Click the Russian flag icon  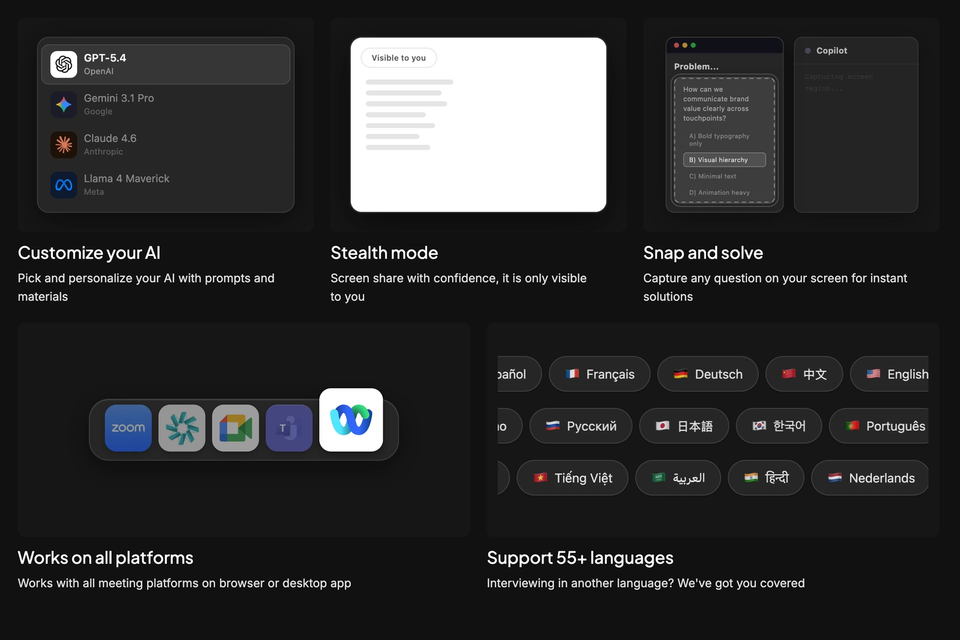click(x=553, y=426)
